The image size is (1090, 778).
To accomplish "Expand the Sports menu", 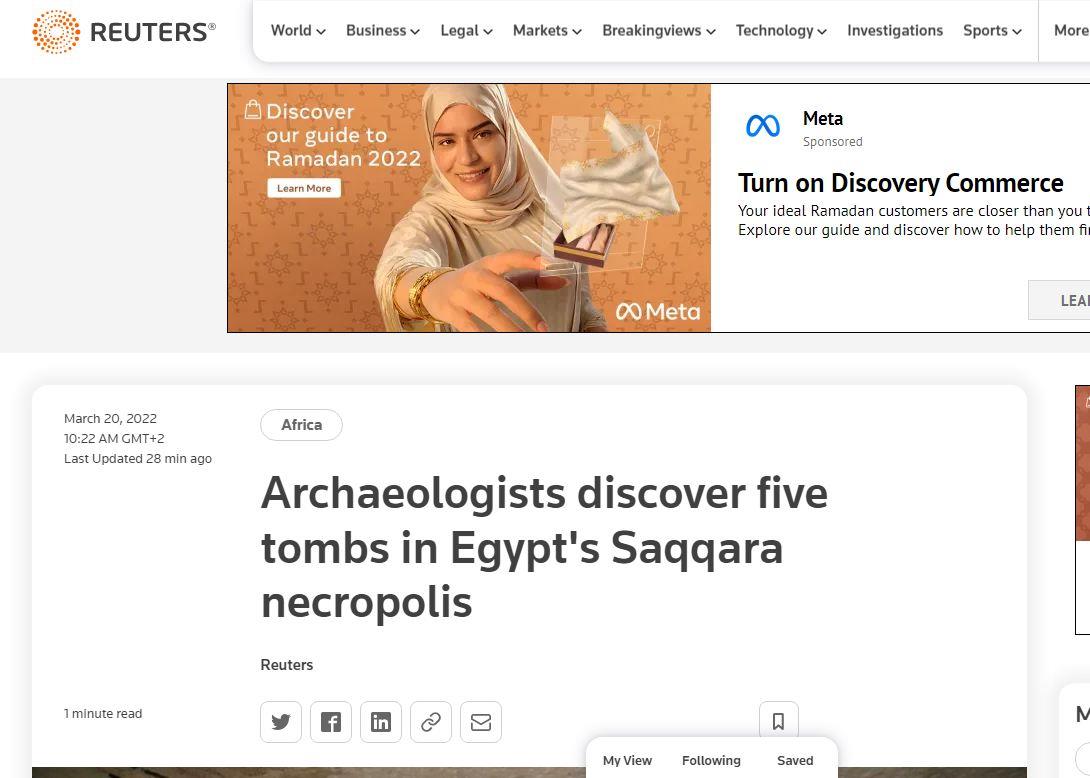I will click(993, 31).
